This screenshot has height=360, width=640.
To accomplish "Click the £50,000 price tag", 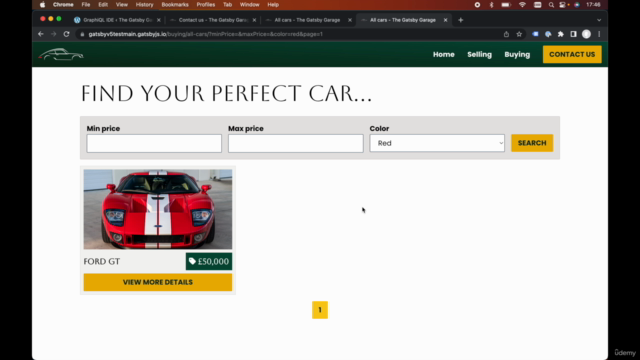I will 209,262.
